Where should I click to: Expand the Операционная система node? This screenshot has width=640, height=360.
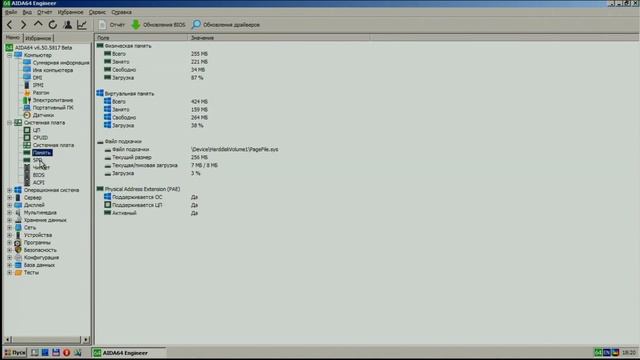[9, 190]
